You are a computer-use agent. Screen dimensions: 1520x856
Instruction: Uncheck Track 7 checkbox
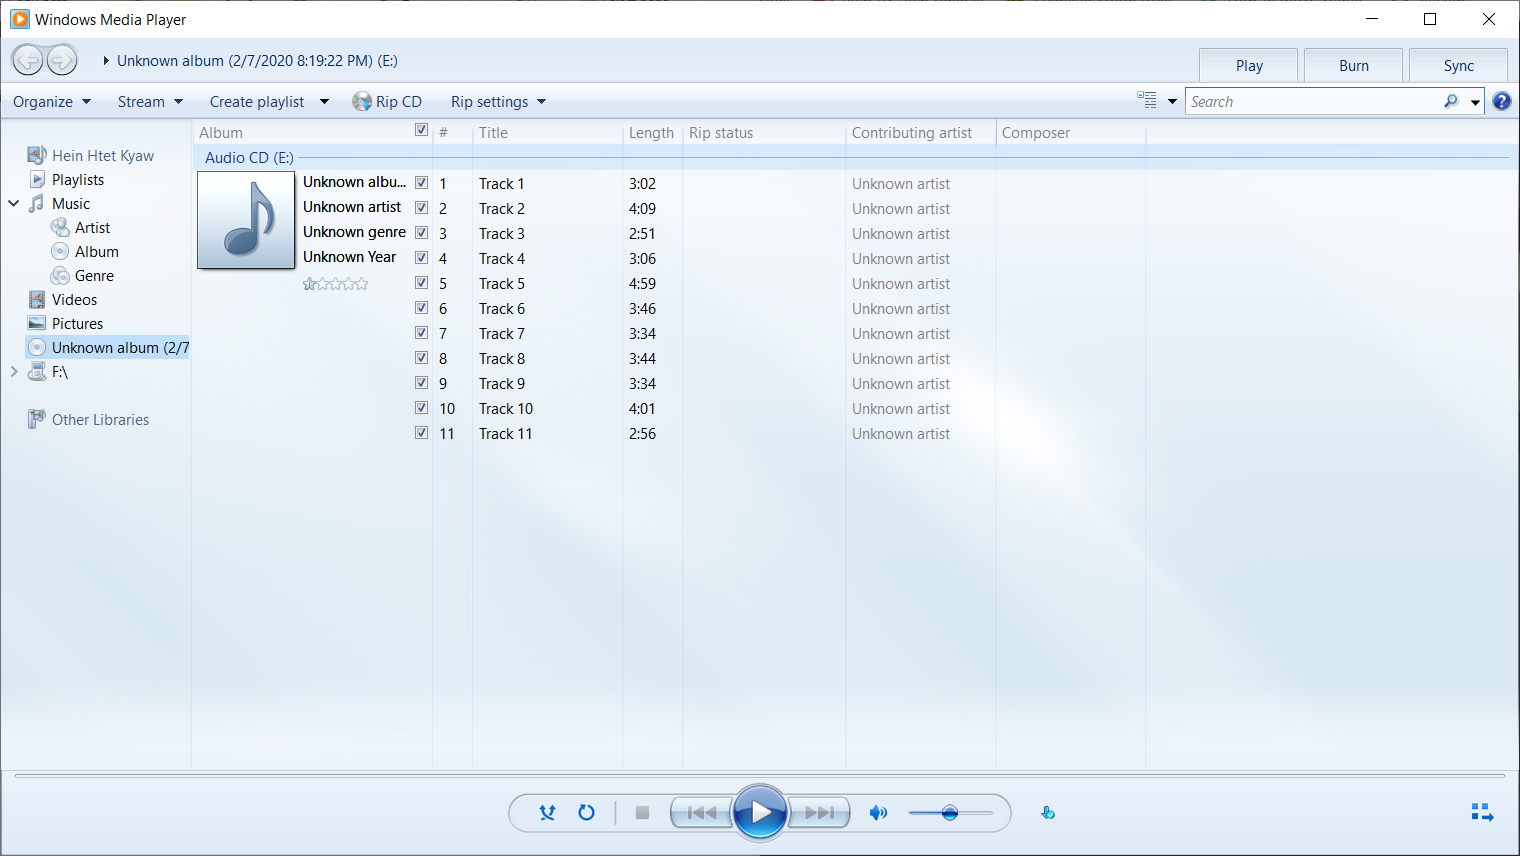pyautogui.click(x=421, y=333)
